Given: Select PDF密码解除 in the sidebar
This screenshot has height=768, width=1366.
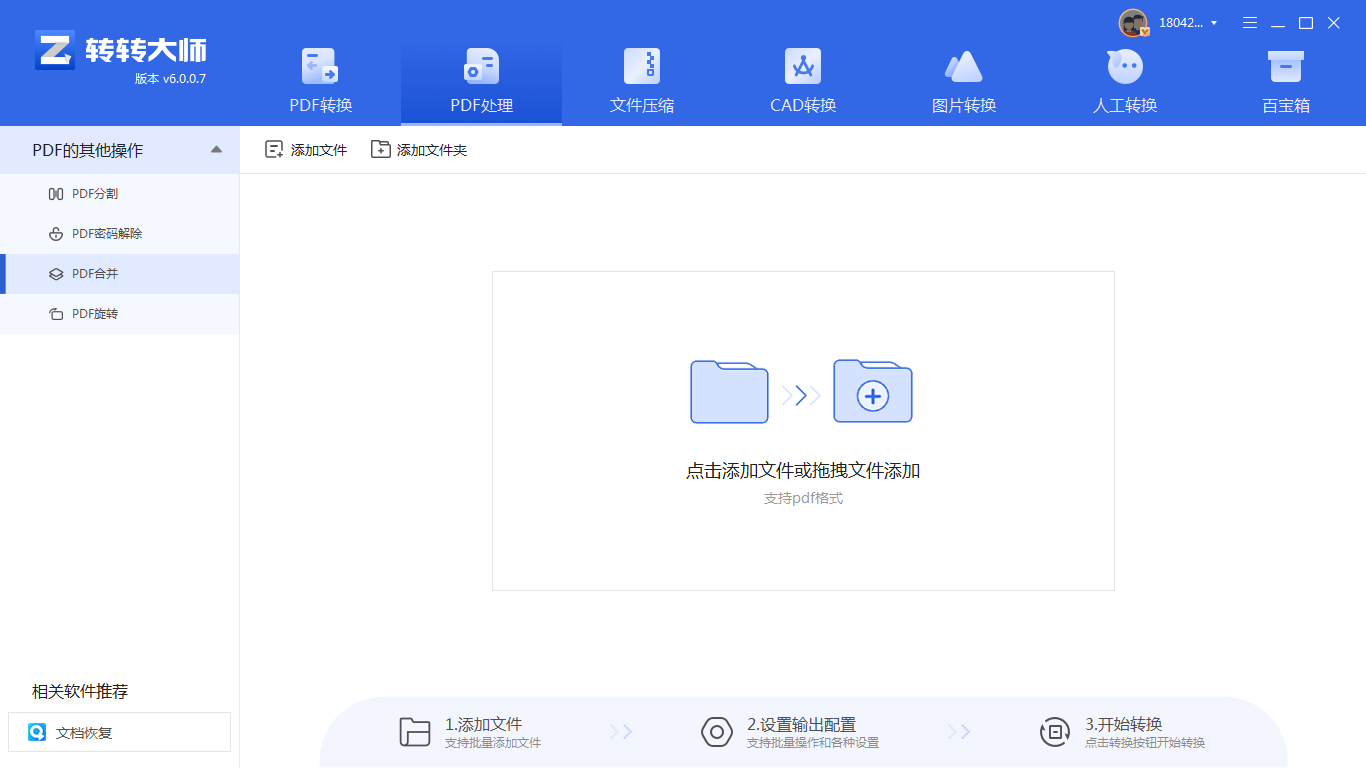Looking at the screenshot, I should [x=107, y=234].
